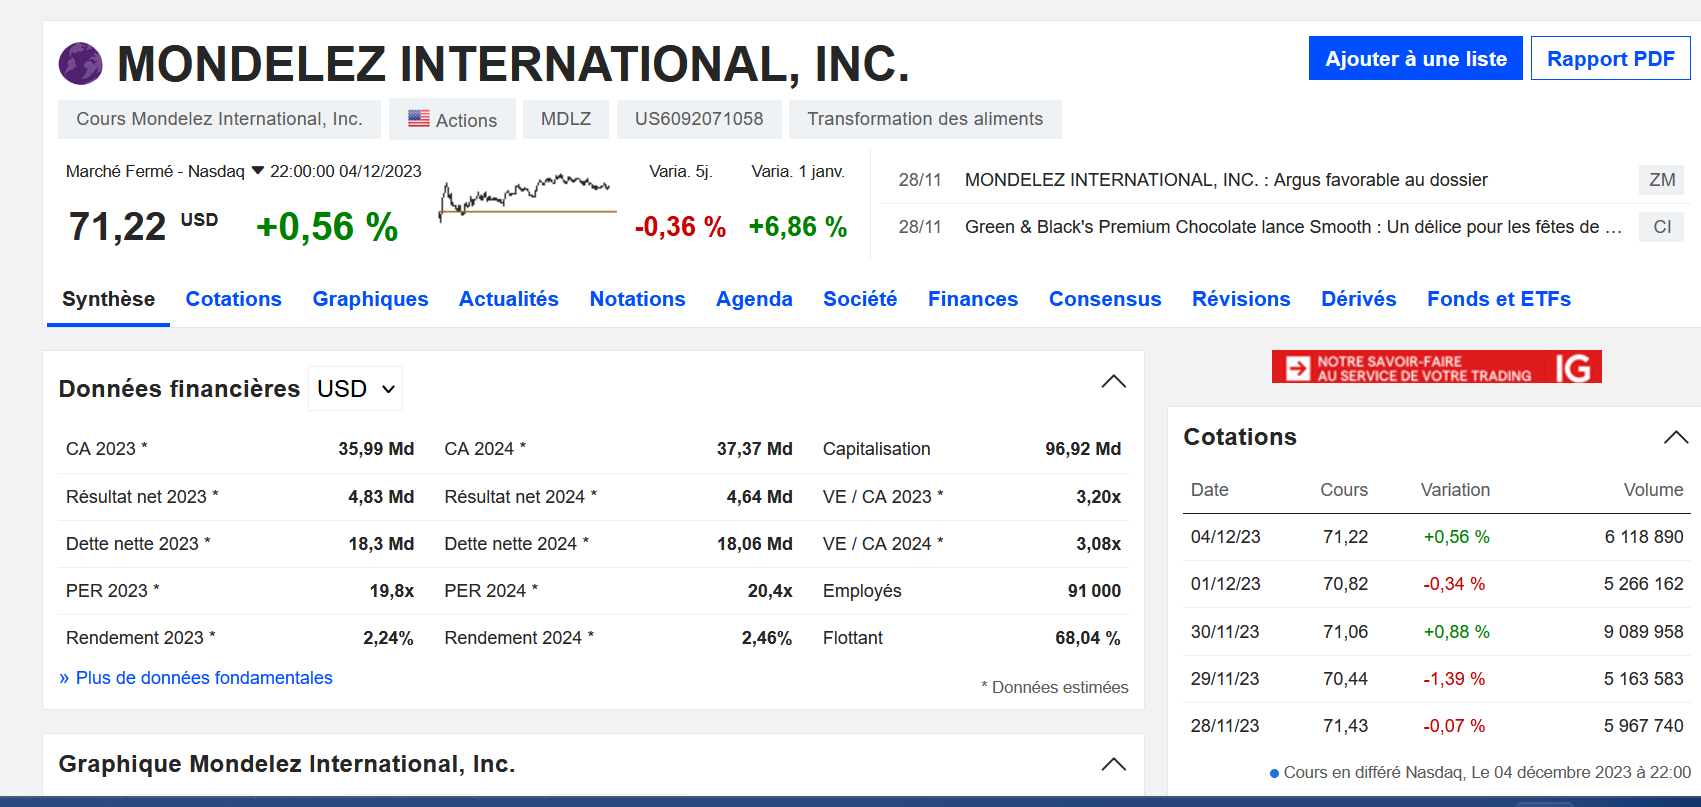The width and height of the screenshot is (1701, 807).
Task: Collapse the Graphique Mondelez International panel
Action: (1113, 764)
